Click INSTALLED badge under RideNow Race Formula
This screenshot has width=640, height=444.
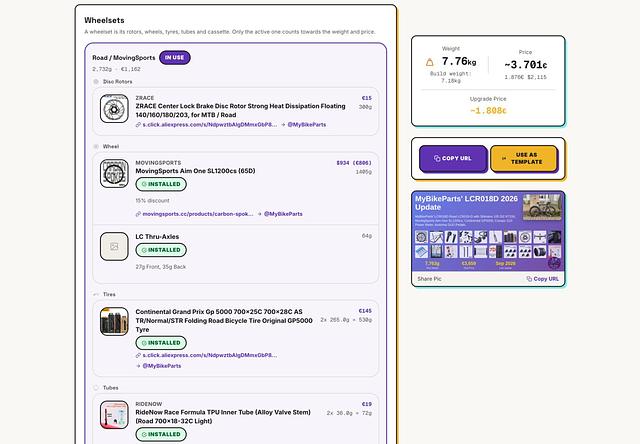click(x=161, y=434)
